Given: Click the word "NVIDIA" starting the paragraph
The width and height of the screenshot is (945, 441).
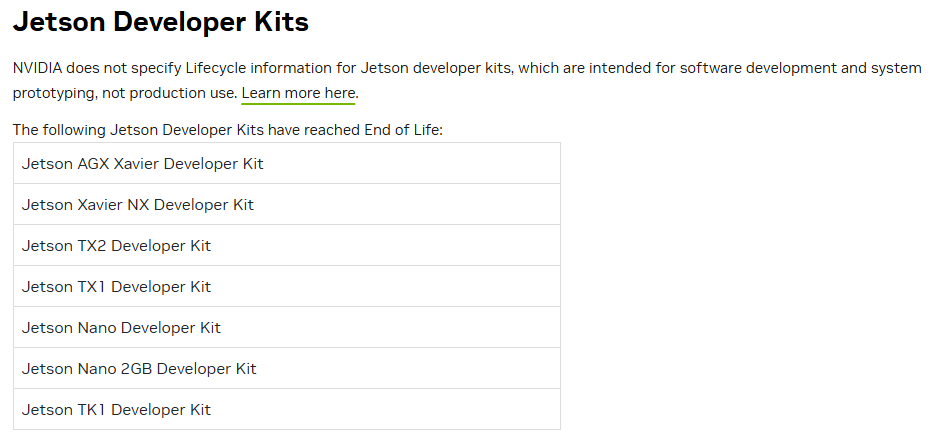Looking at the screenshot, I should point(37,68).
